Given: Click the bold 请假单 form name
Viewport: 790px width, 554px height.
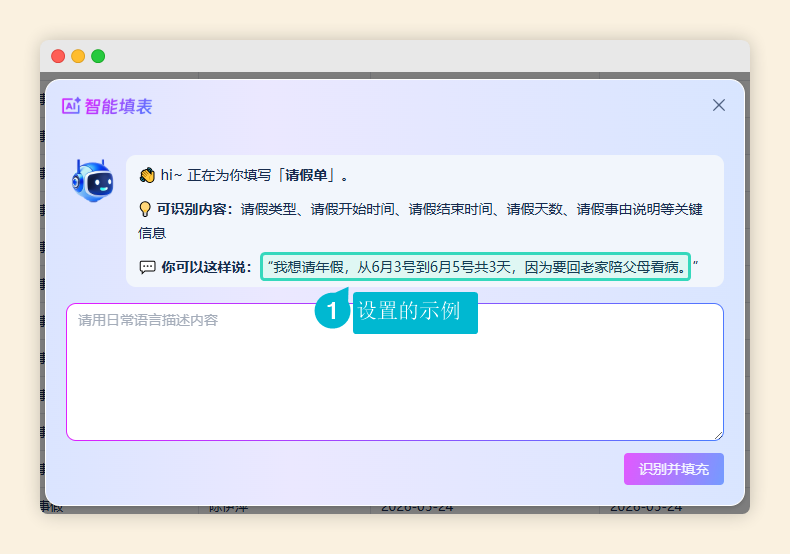Looking at the screenshot, I should 306,175.
